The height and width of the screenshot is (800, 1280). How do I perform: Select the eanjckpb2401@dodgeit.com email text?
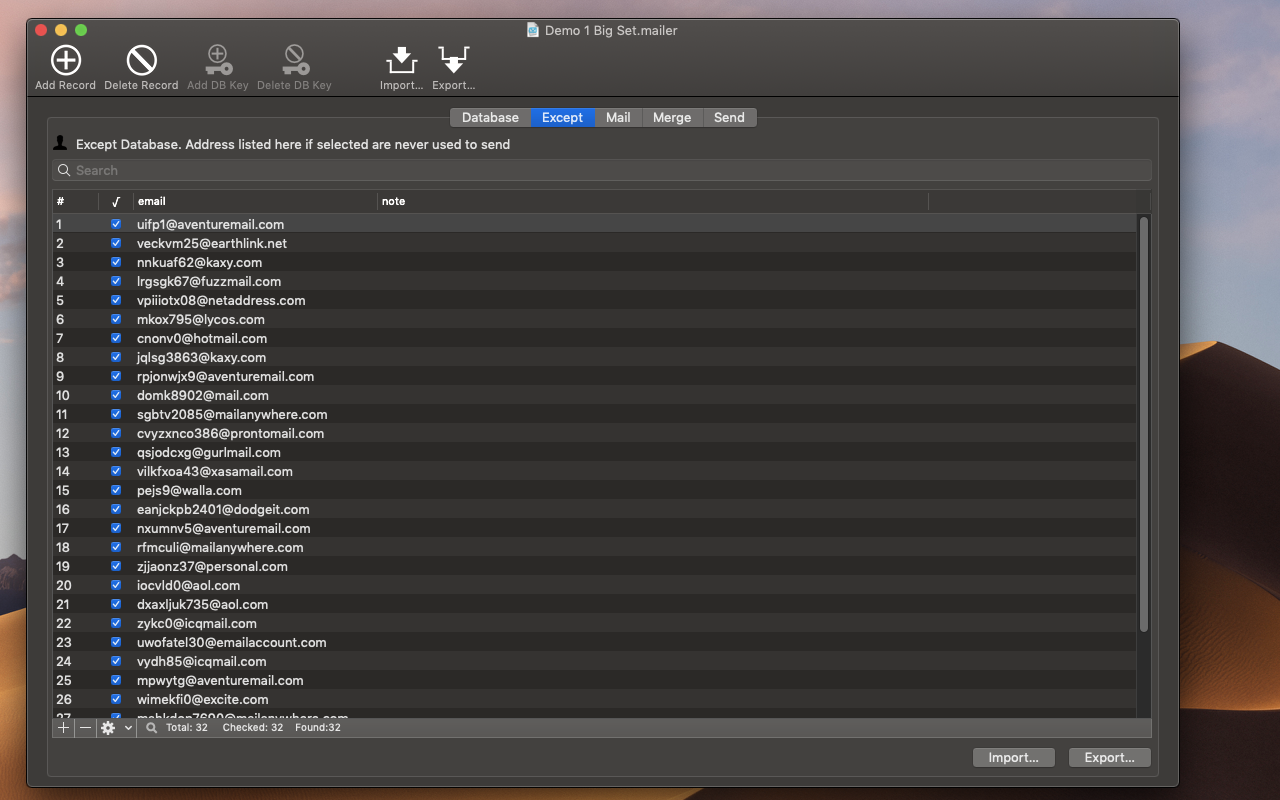223,509
